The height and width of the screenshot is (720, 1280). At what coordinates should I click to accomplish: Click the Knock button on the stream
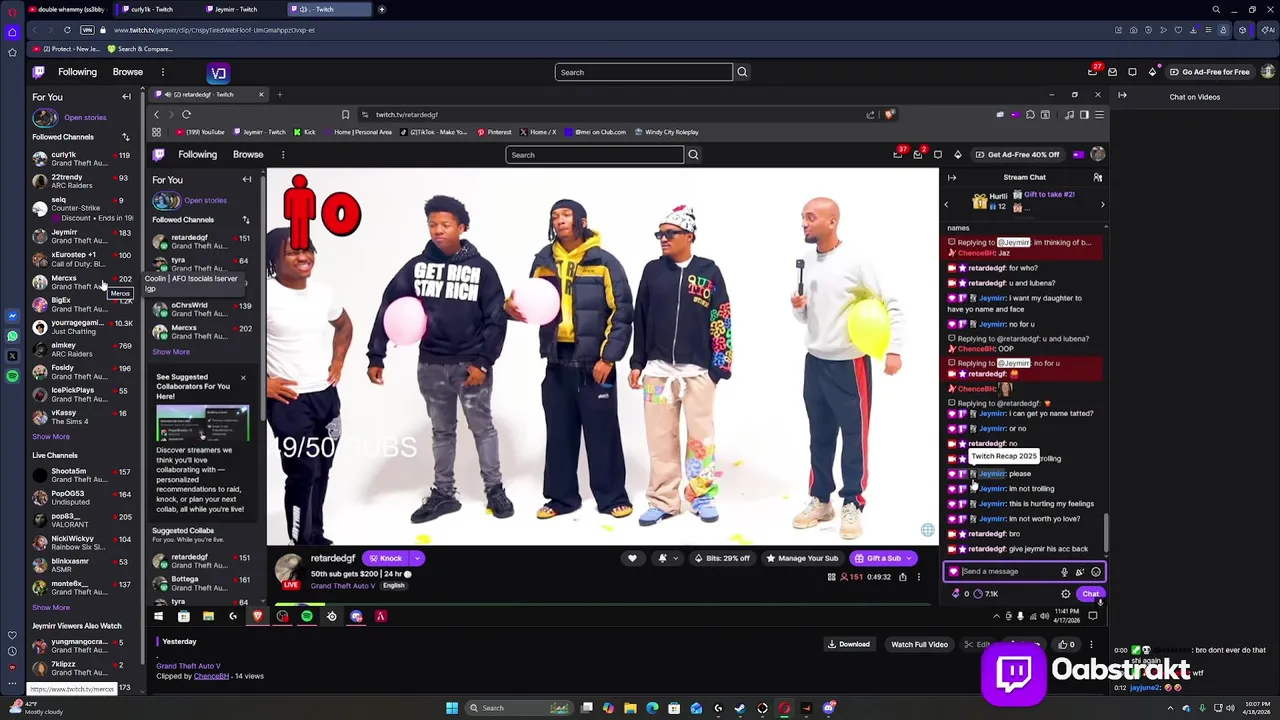(x=386, y=558)
